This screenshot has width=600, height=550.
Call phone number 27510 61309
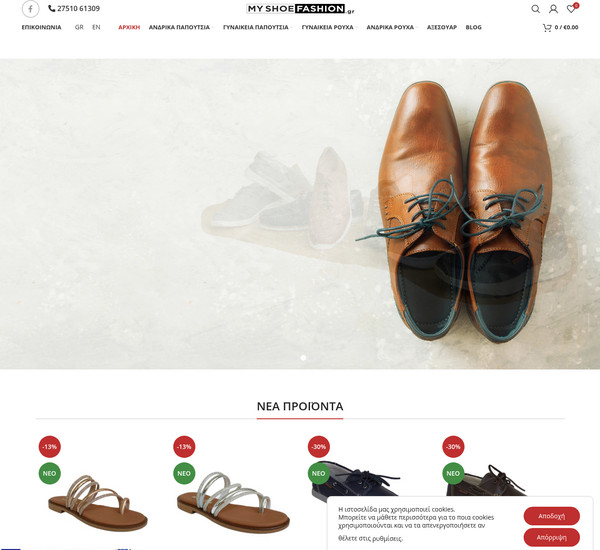74,8
